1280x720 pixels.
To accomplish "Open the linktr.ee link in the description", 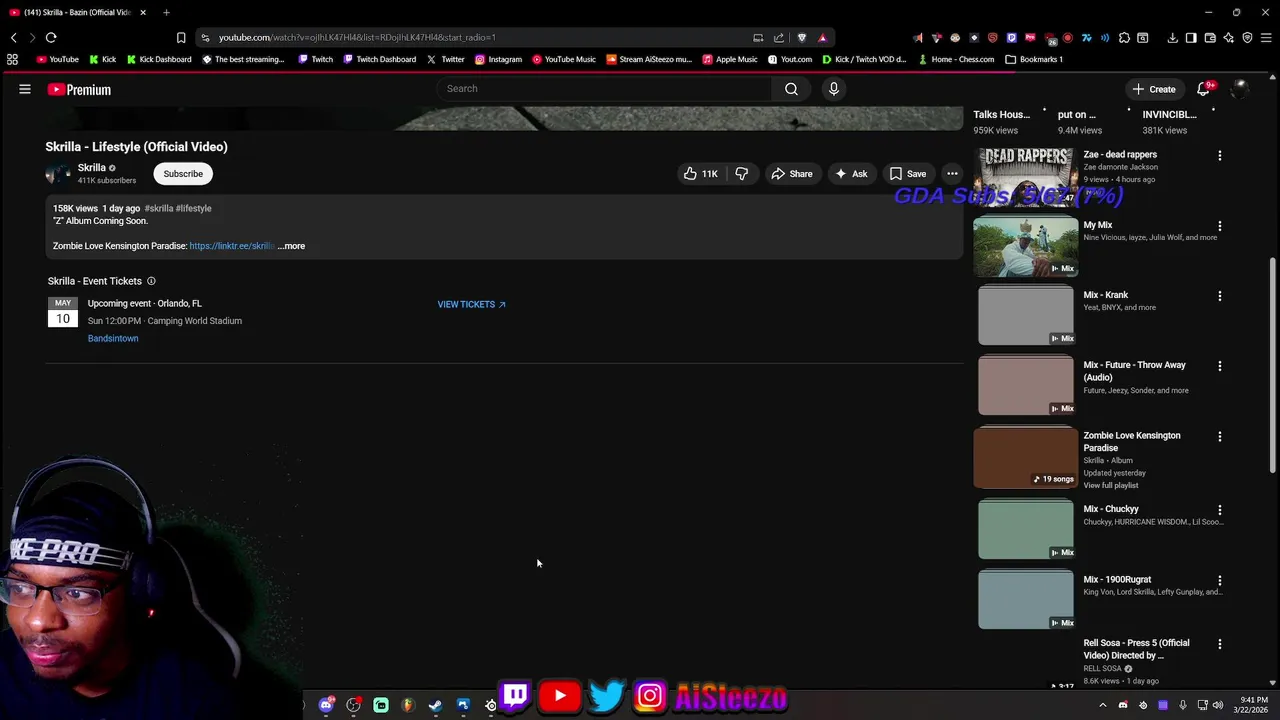I will [231, 246].
